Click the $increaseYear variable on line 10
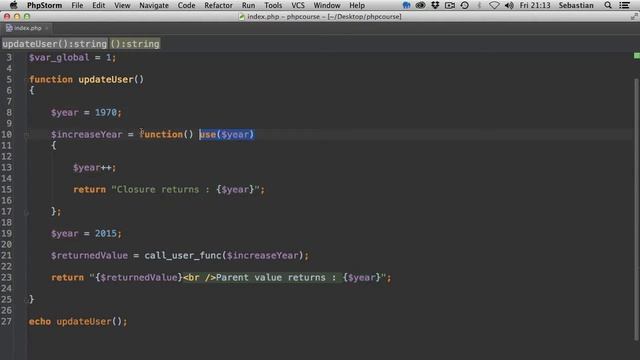This screenshot has height=360, width=640. click(x=87, y=135)
